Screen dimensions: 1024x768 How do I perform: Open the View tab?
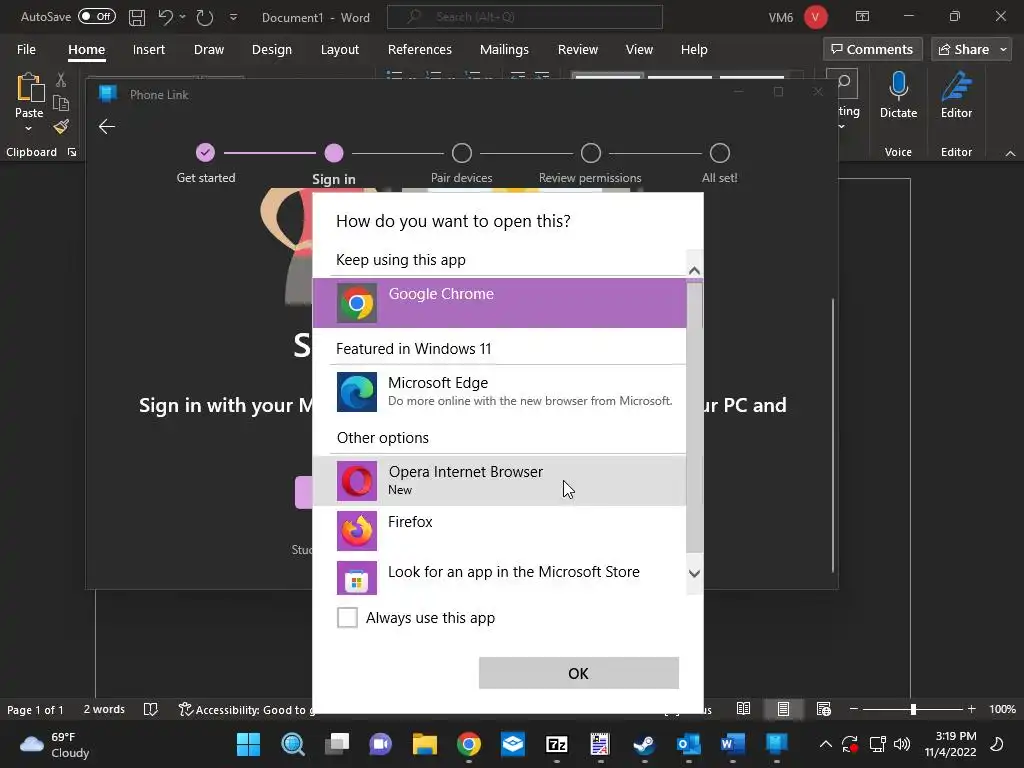(639, 50)
